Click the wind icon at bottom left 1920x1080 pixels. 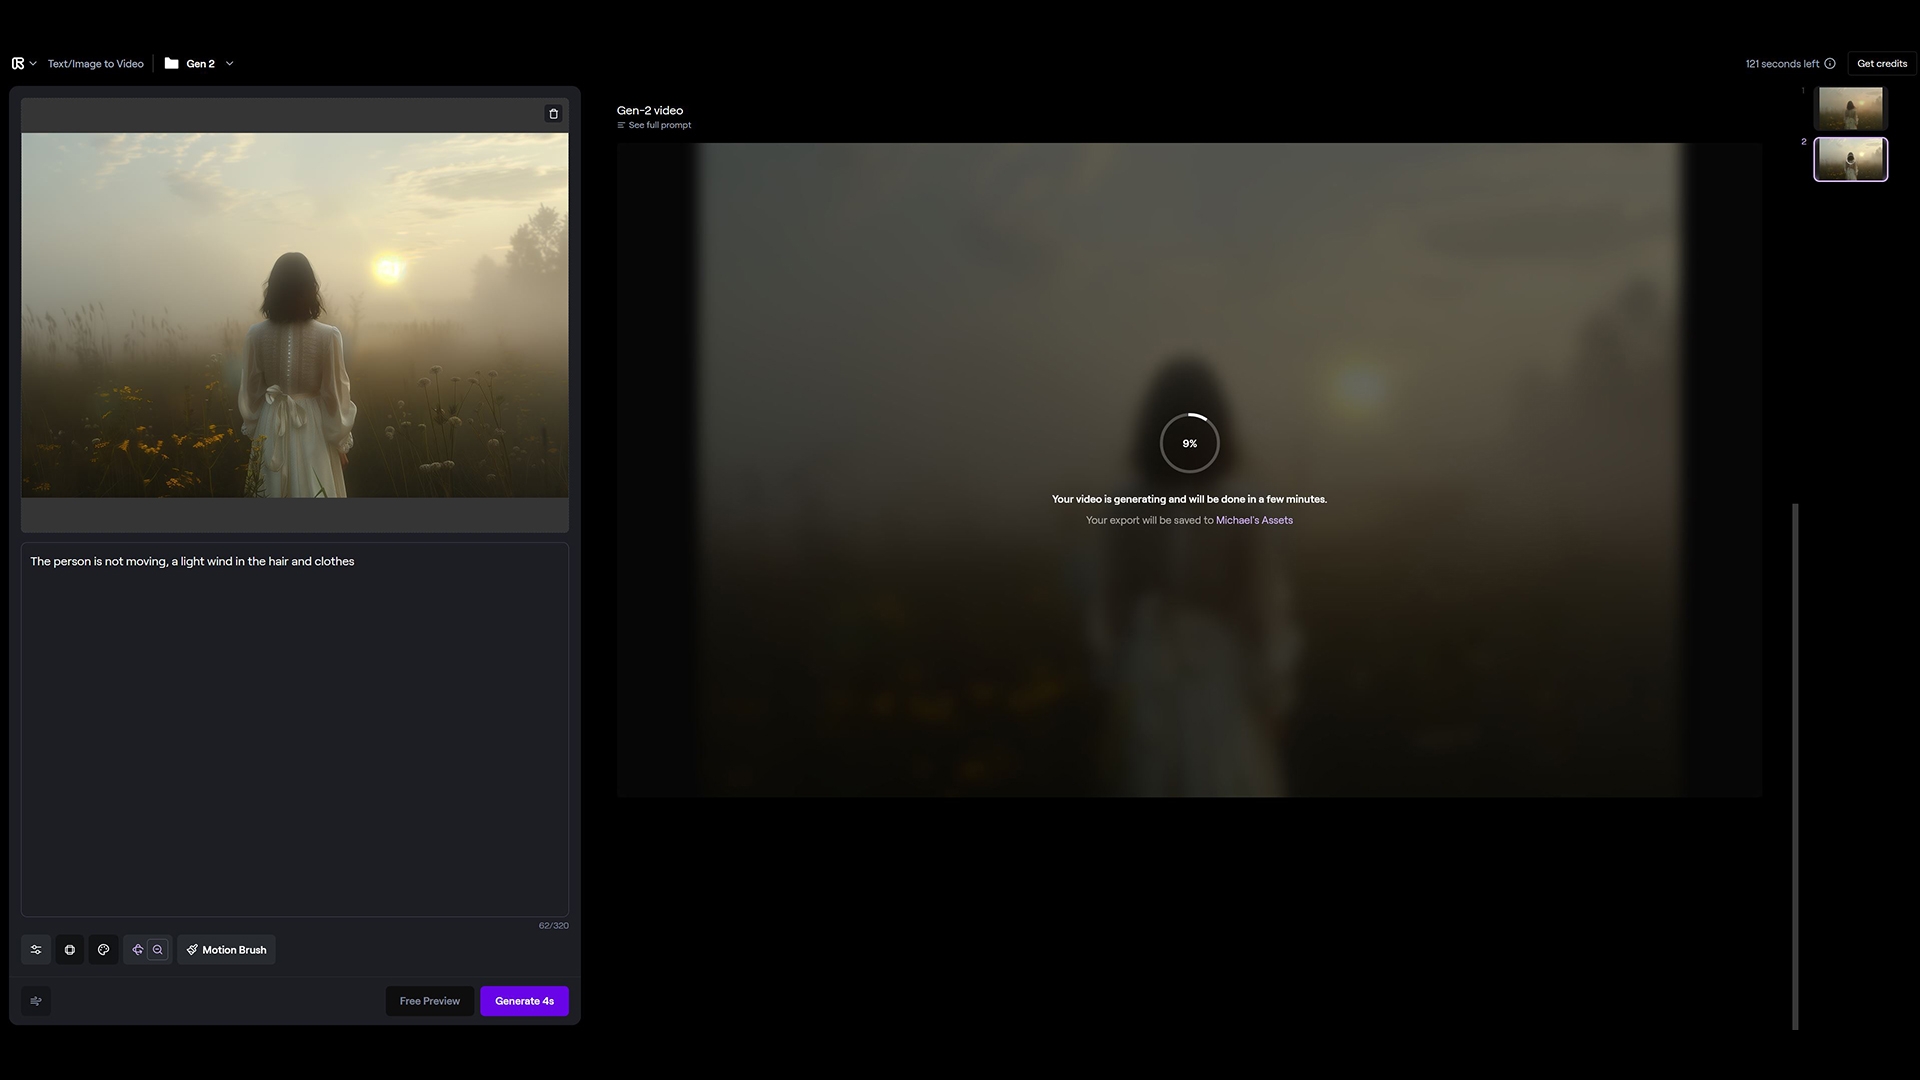(x=36, y=1001)
